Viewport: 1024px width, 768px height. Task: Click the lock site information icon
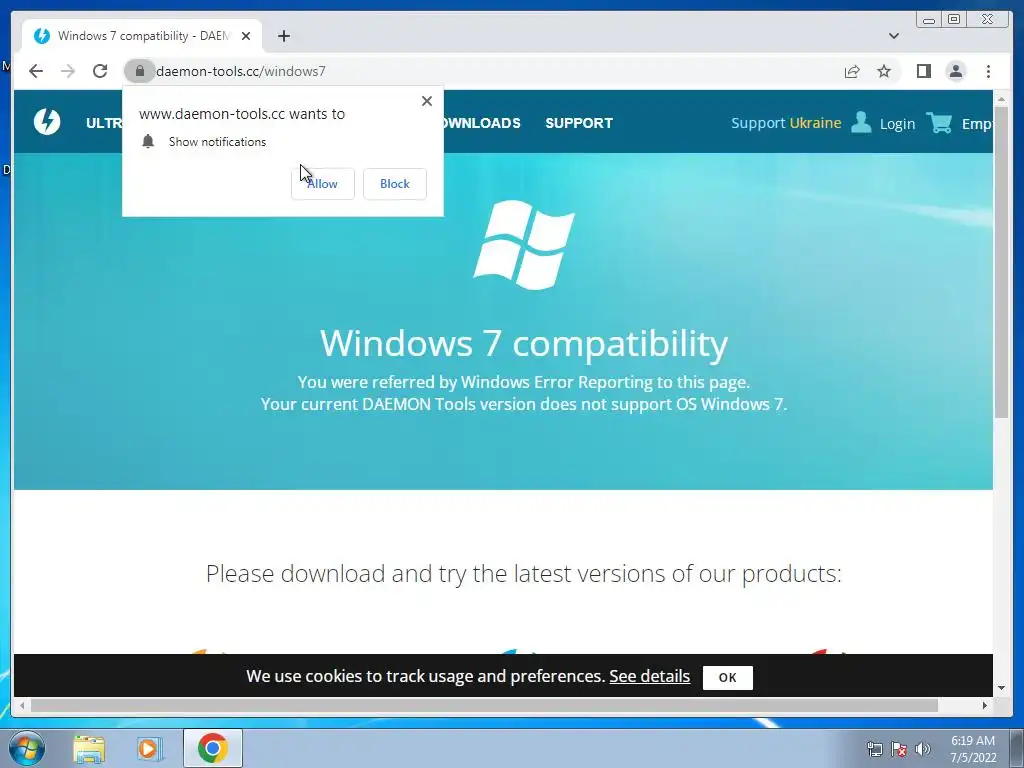click(139, 71)
